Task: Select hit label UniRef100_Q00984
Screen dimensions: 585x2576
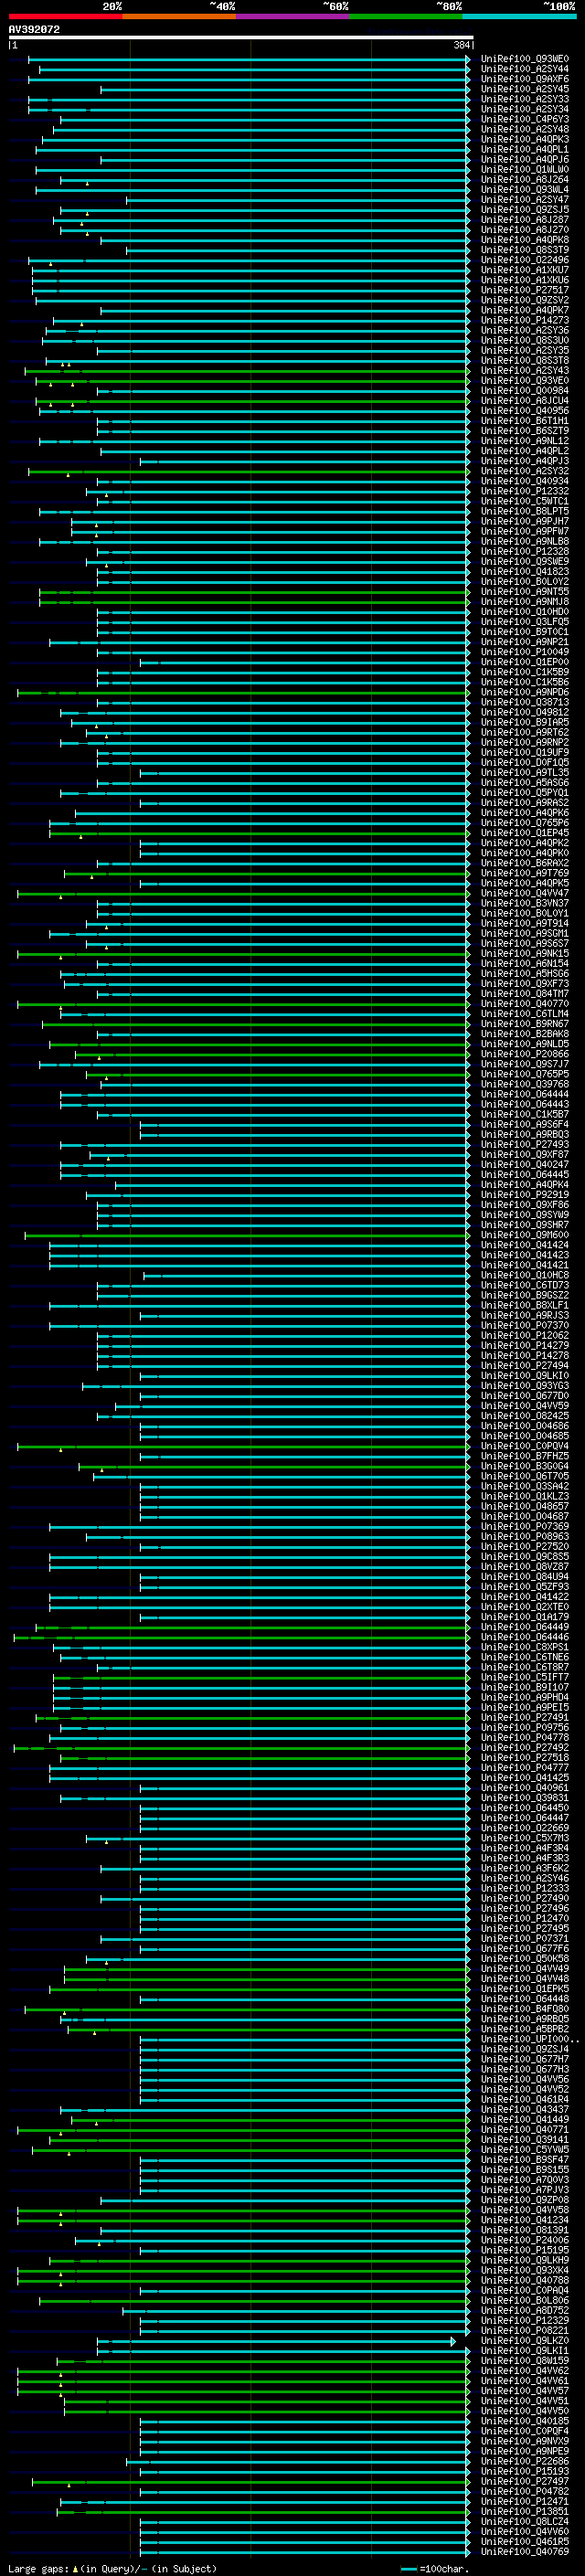Action: [525, 391]
